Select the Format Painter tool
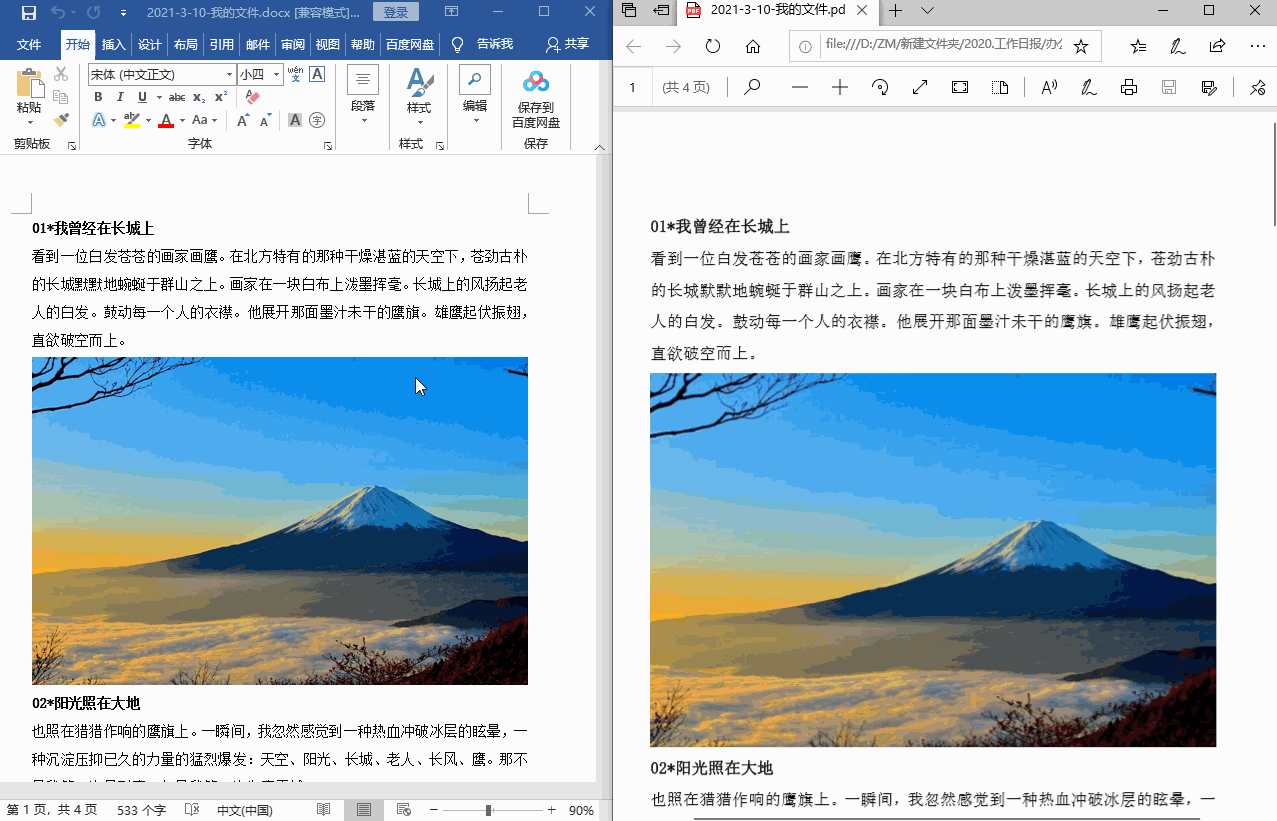The image size is (1277, 821). [x=59, y=120]
